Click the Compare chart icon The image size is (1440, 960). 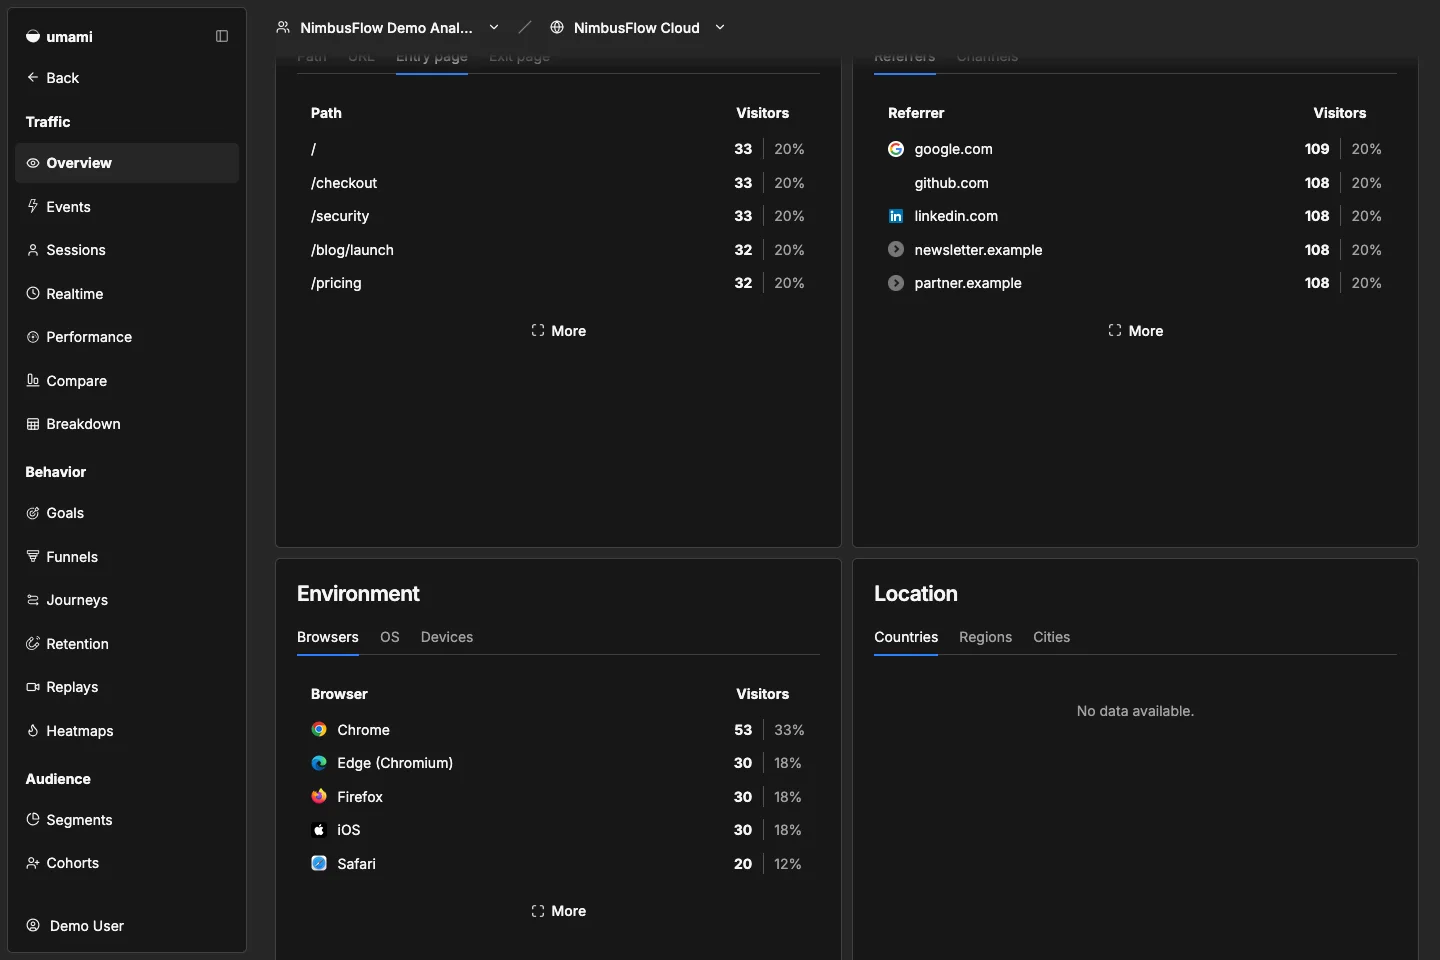[33, 380]
